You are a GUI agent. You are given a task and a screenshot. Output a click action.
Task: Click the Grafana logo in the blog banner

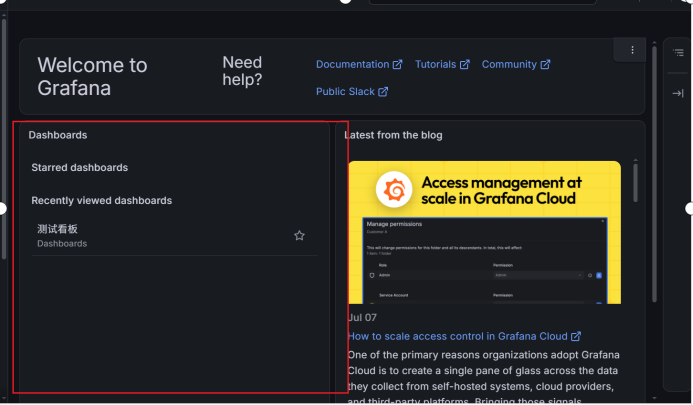[x=394, y=190]
